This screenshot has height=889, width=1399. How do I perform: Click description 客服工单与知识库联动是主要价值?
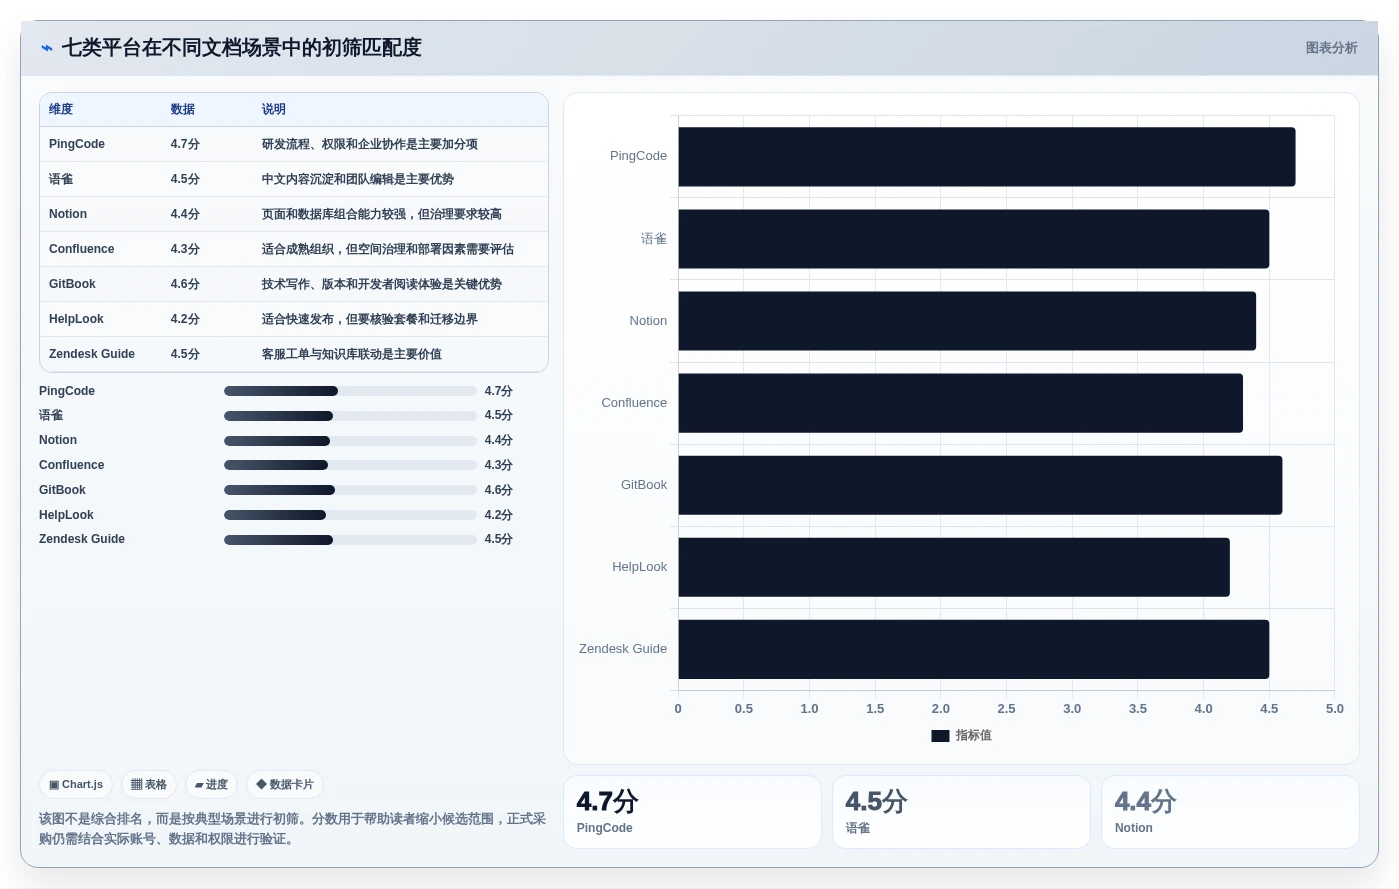352,354
